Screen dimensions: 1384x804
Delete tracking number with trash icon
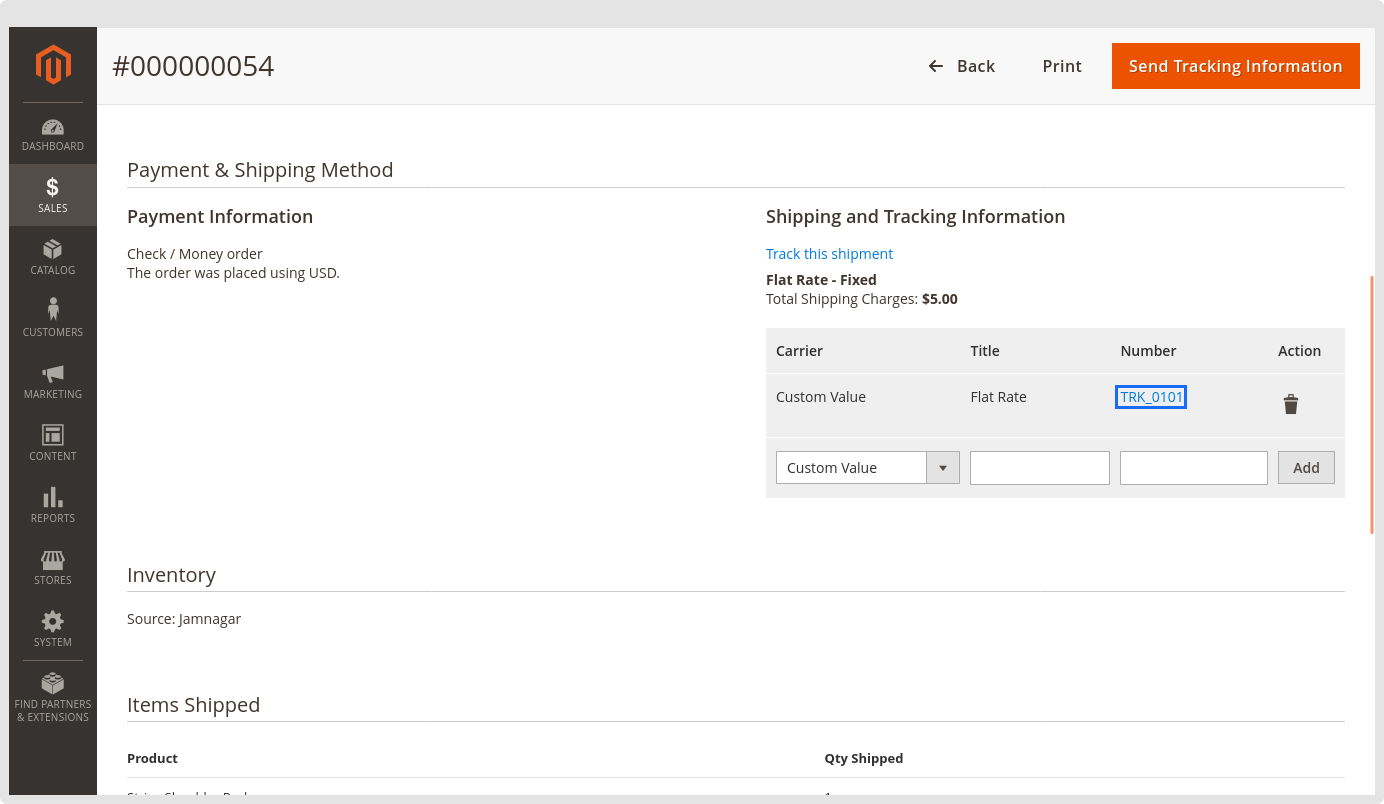point(1291,404)
